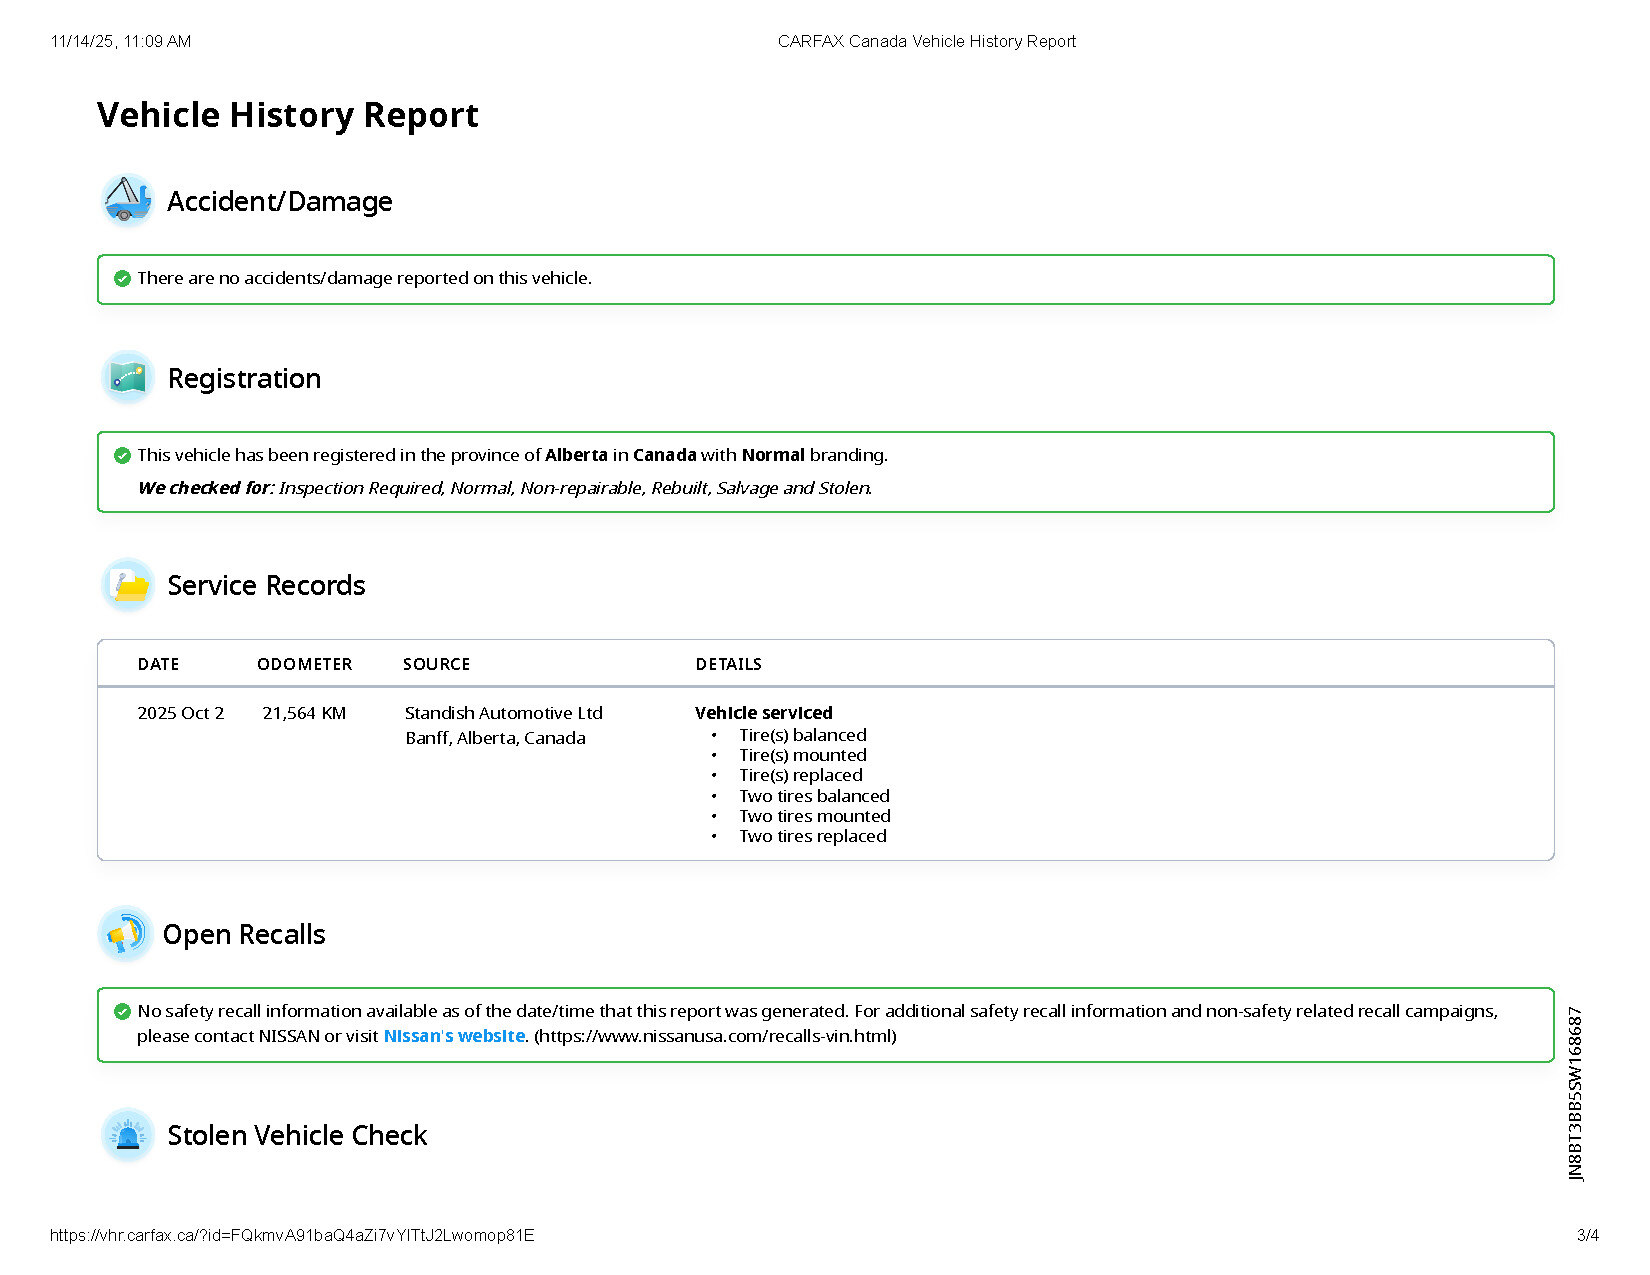
Task: Click Standish Automotive Ltd source entry
Action: (x=503, y=713)
